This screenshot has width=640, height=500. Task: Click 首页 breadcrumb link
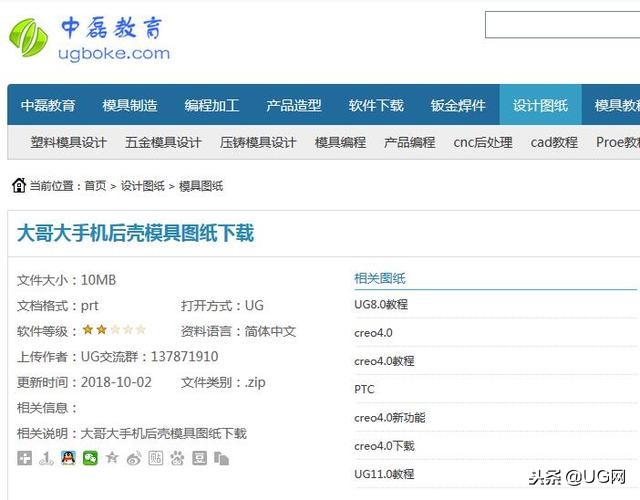pyautogui.click(x=95, y=186)
